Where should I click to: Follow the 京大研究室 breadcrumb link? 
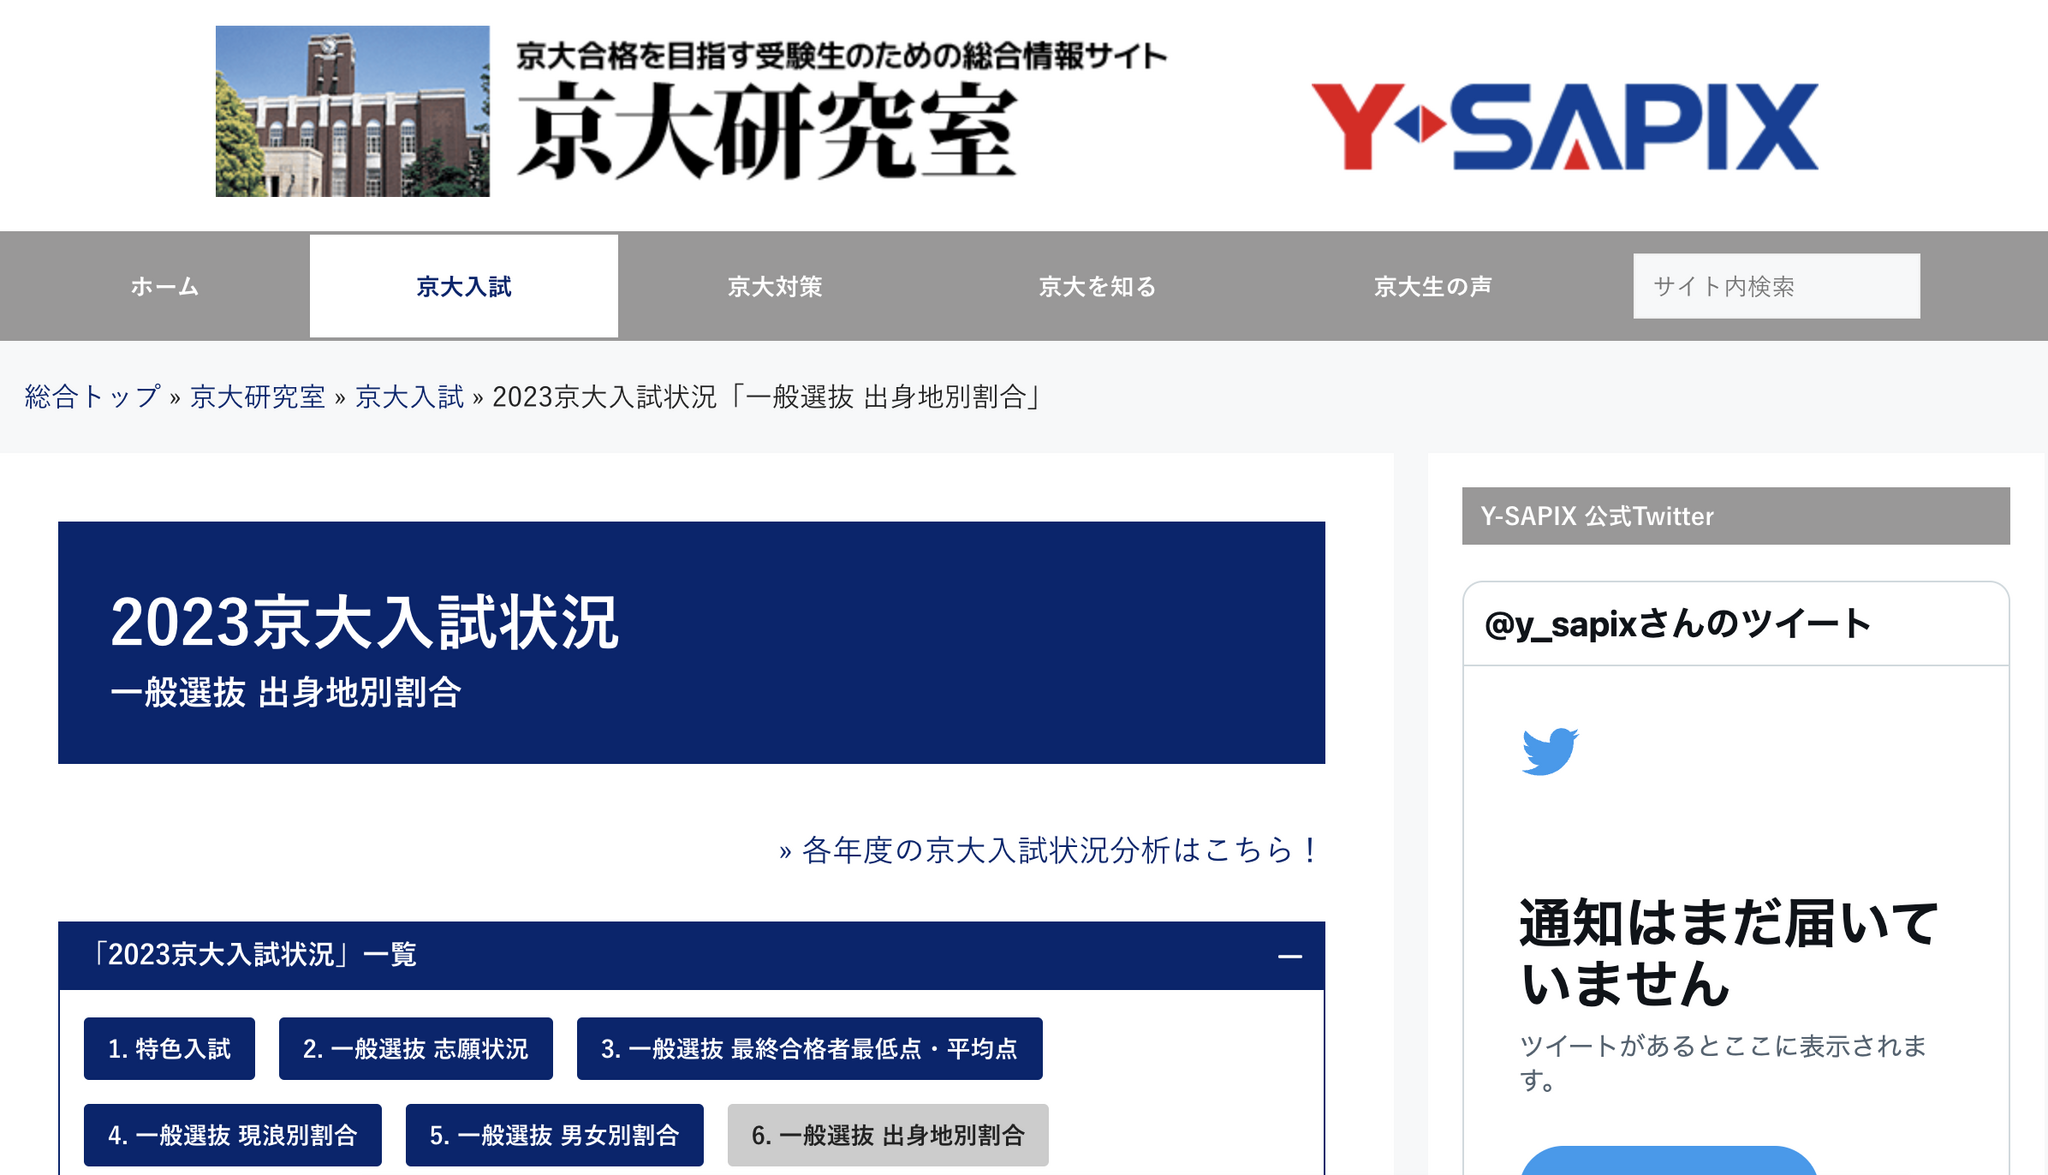click(257, 397)
